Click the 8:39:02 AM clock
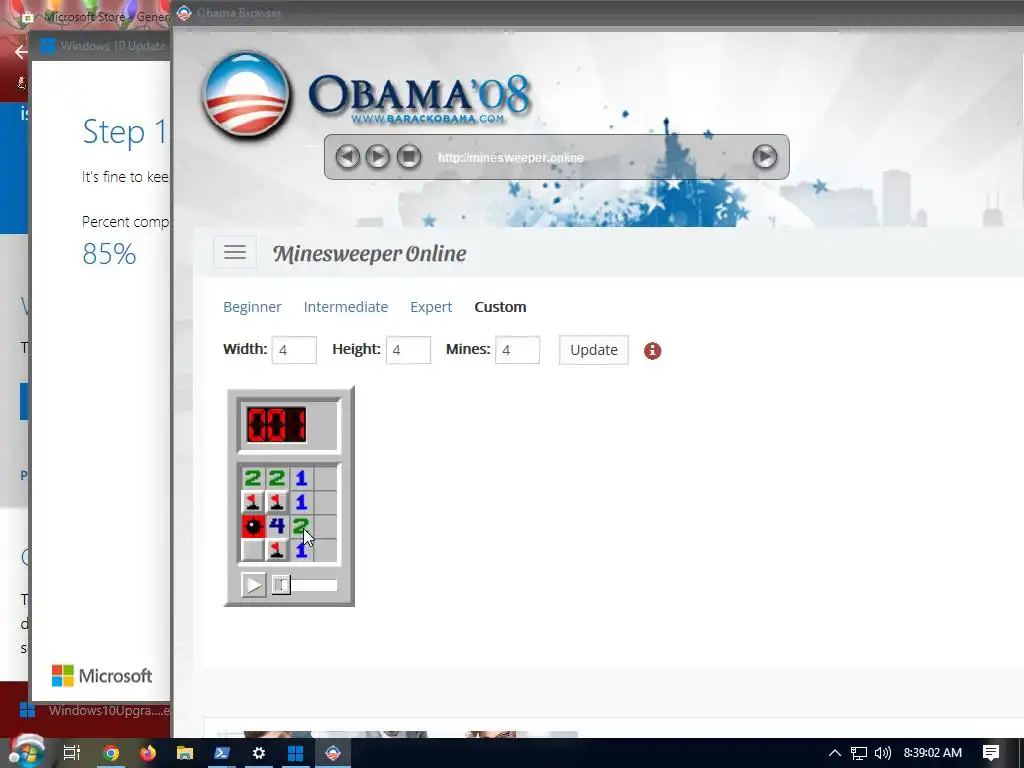This screenshot has height=768, width=1024. click(933, 753)
